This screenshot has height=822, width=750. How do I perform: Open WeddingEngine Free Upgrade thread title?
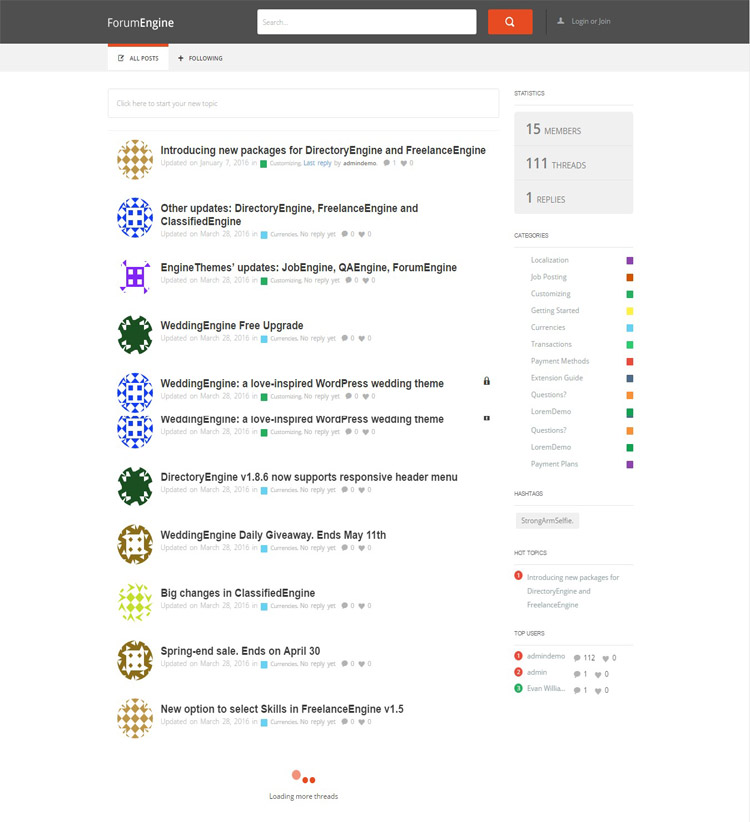point(232,326)
